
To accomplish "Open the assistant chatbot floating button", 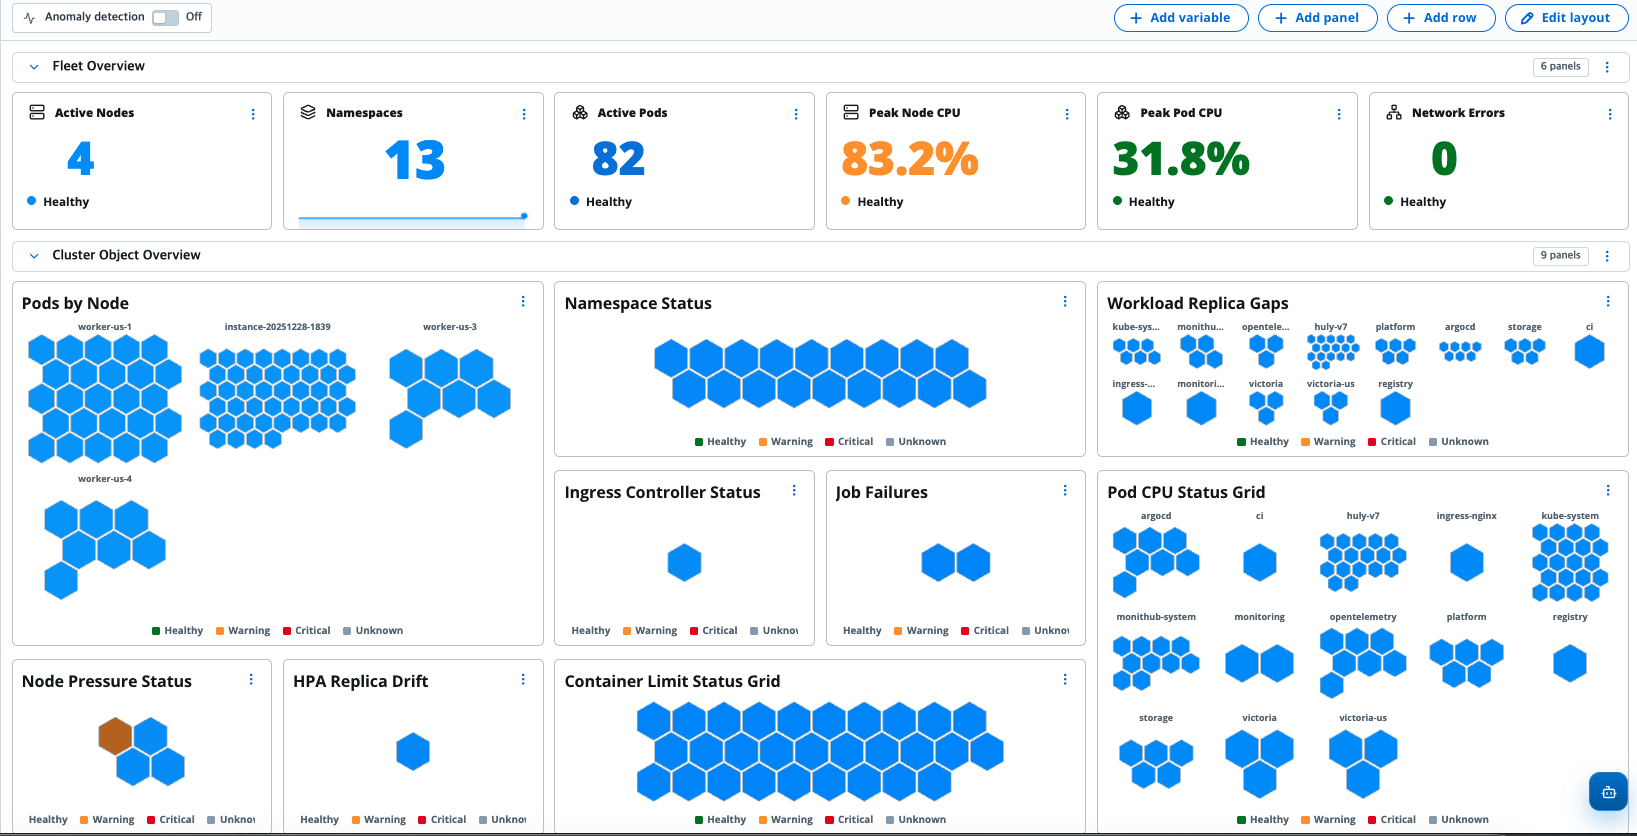I will (x=1608, y=792).
